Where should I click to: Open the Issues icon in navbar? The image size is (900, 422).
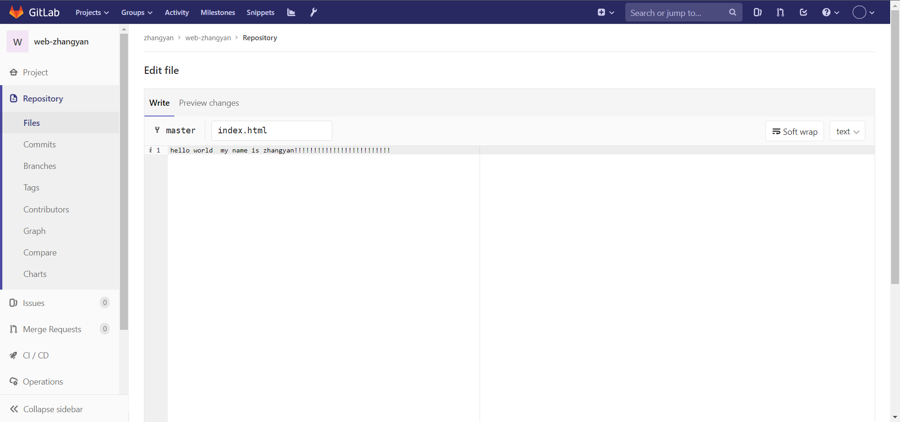point(757,13)
